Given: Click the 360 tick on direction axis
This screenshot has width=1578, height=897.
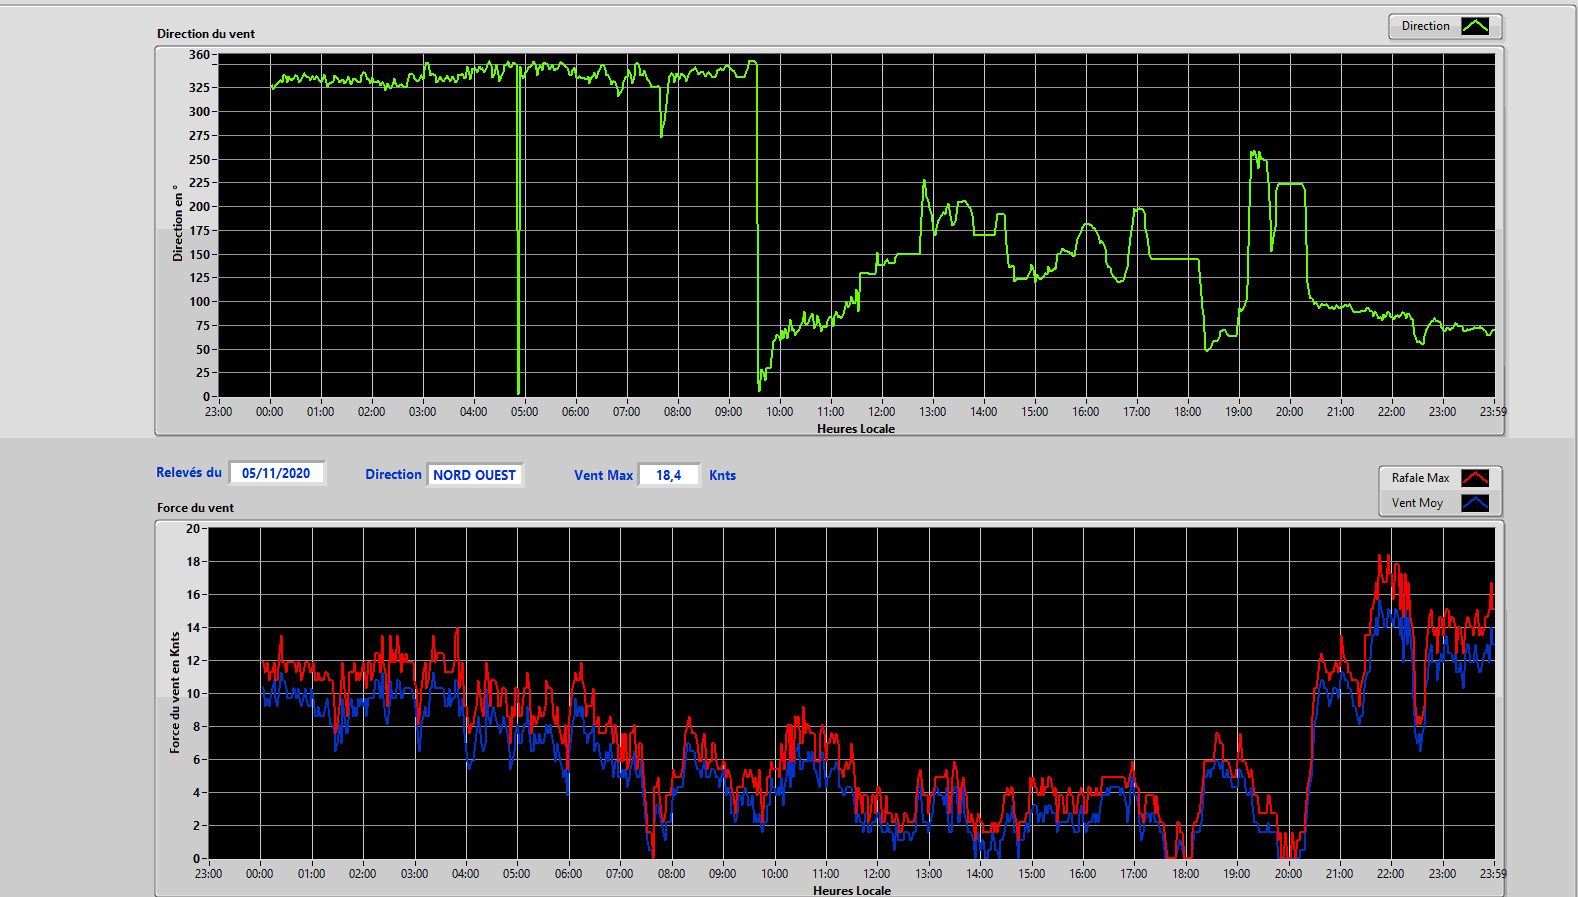Looking at the screenshot, I should [x=199, y=55].
